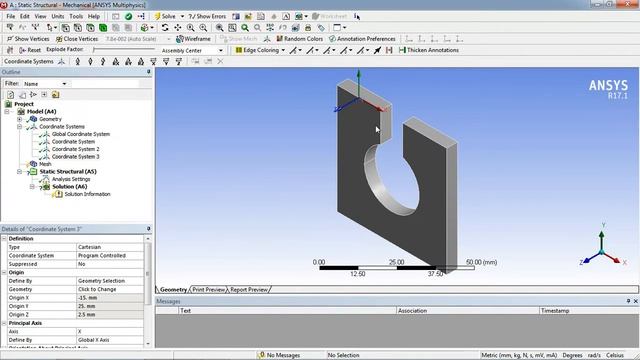Viewport: 640px width, 360px height.
Task: Open the Solve dropdown arrow
Action: (x=182, y=16)
